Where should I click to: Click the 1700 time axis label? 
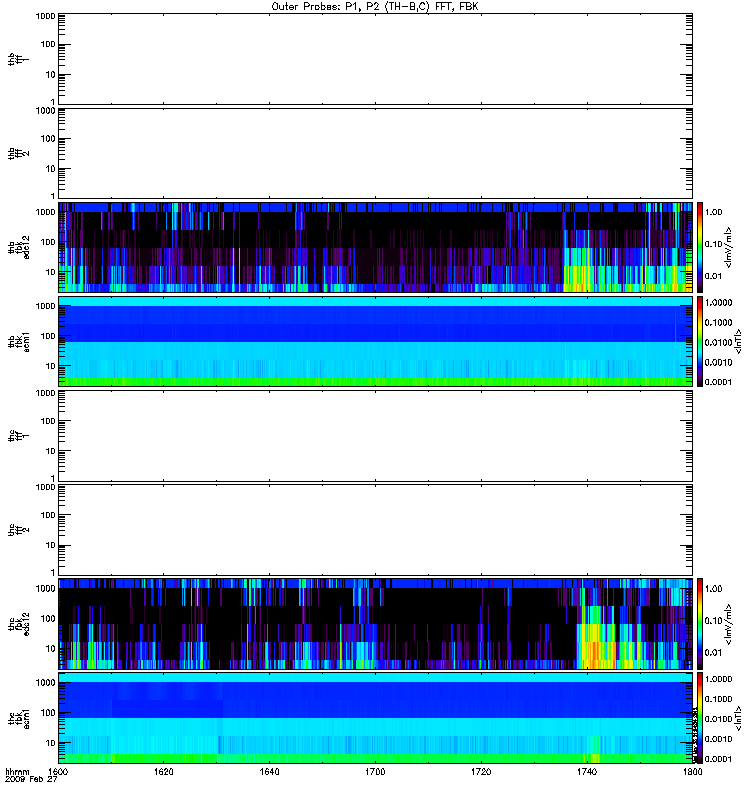[375, 771]
